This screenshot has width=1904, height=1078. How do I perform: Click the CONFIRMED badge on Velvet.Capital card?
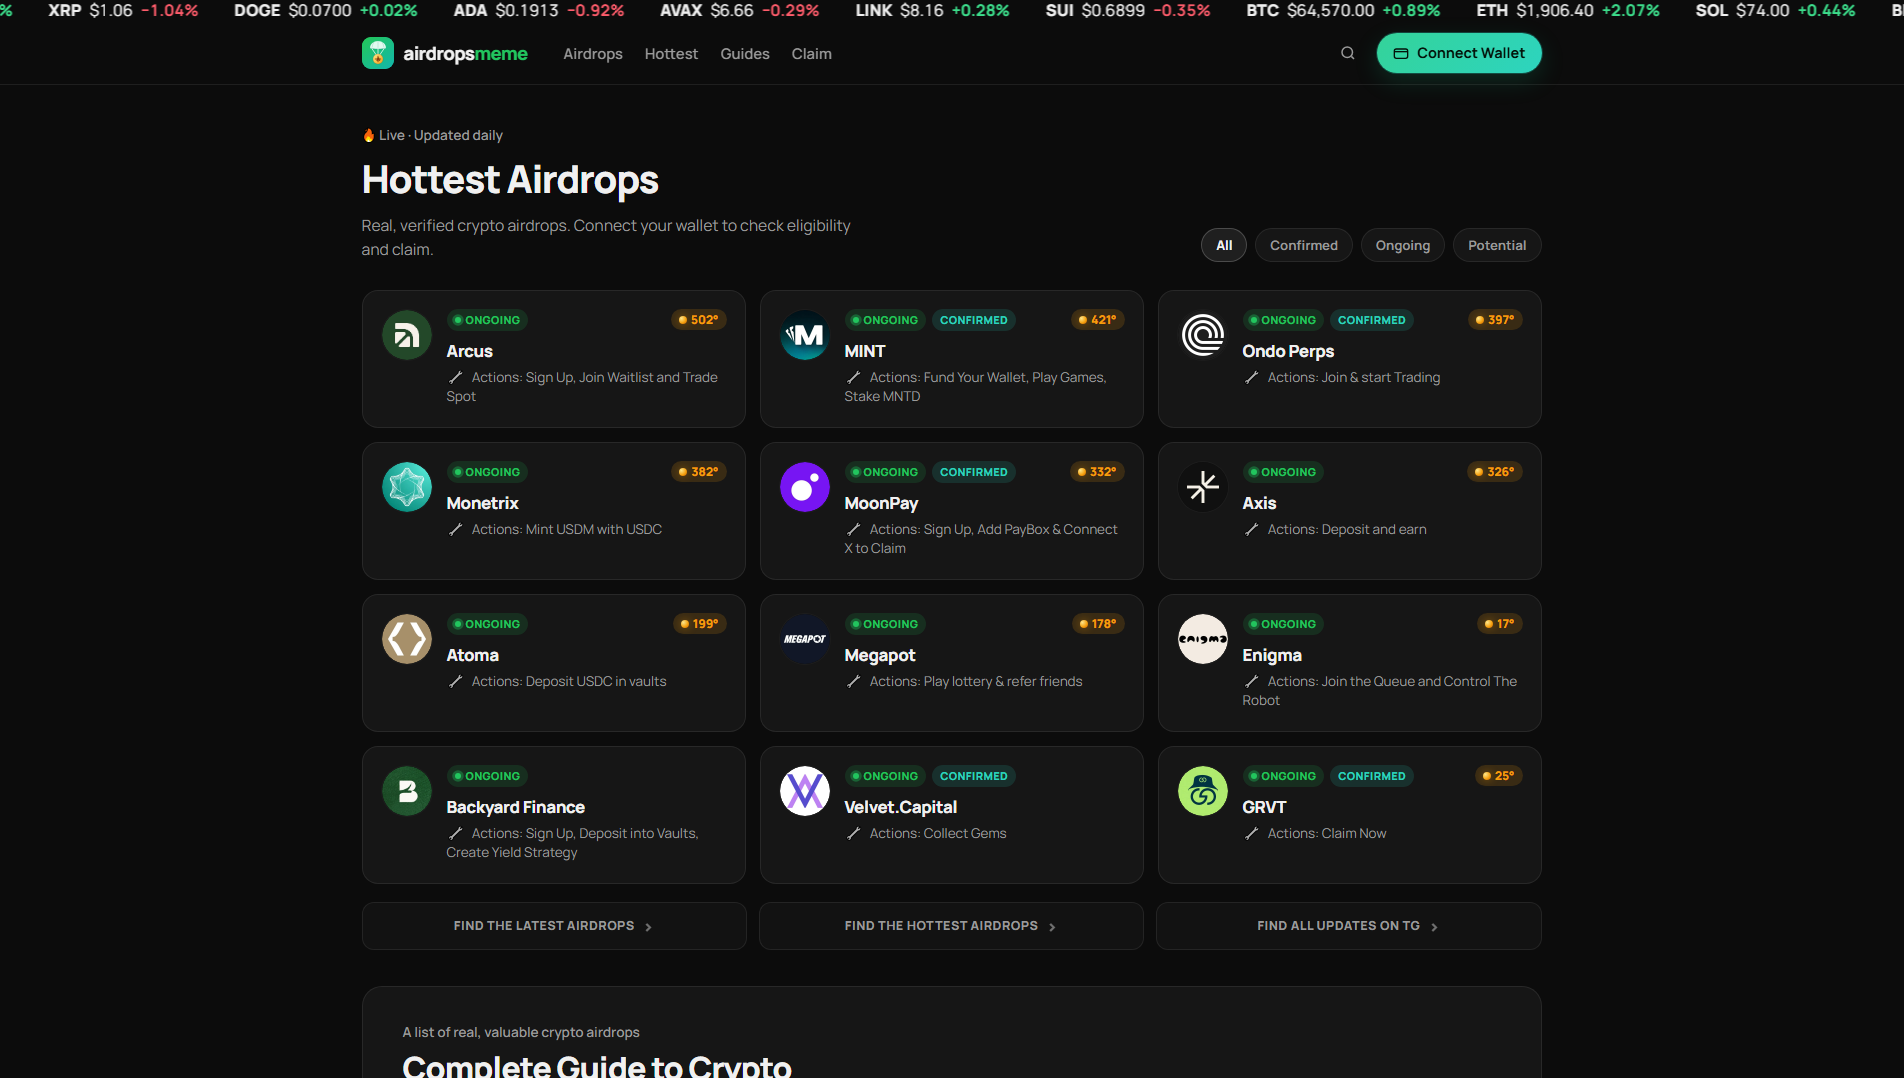pos(973,776)
